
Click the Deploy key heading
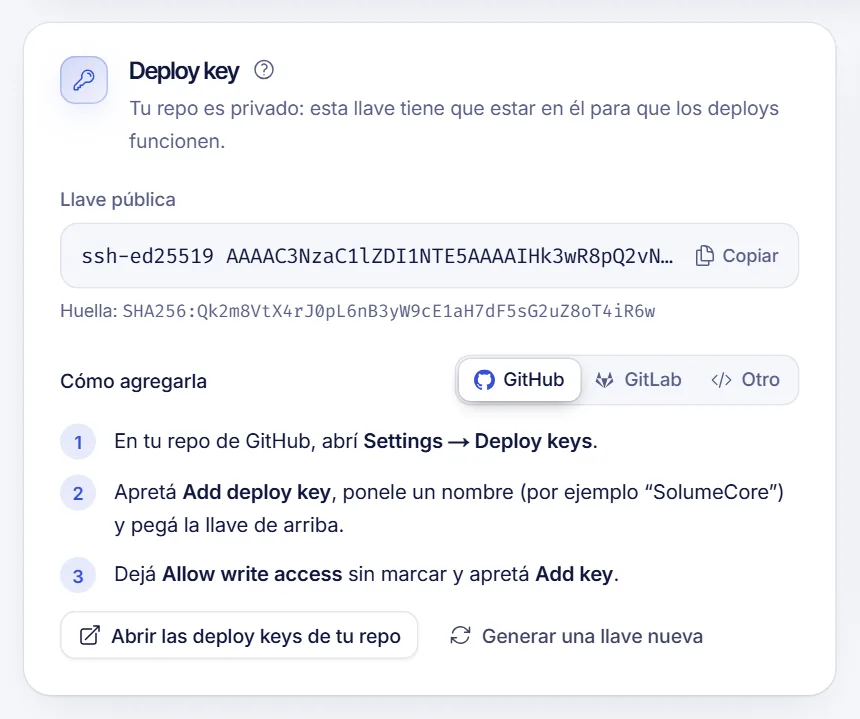pyautogui.click(x=184, y=71)
